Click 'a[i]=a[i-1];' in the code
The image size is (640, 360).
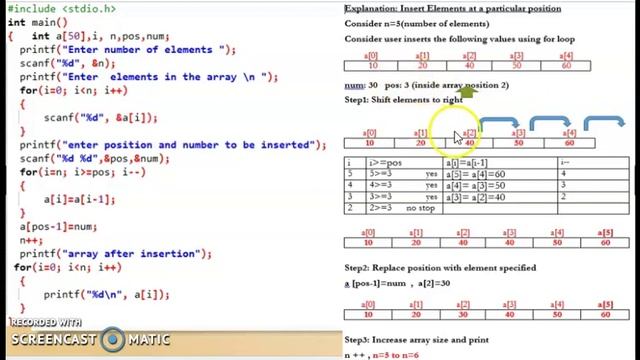pos(80,200)
